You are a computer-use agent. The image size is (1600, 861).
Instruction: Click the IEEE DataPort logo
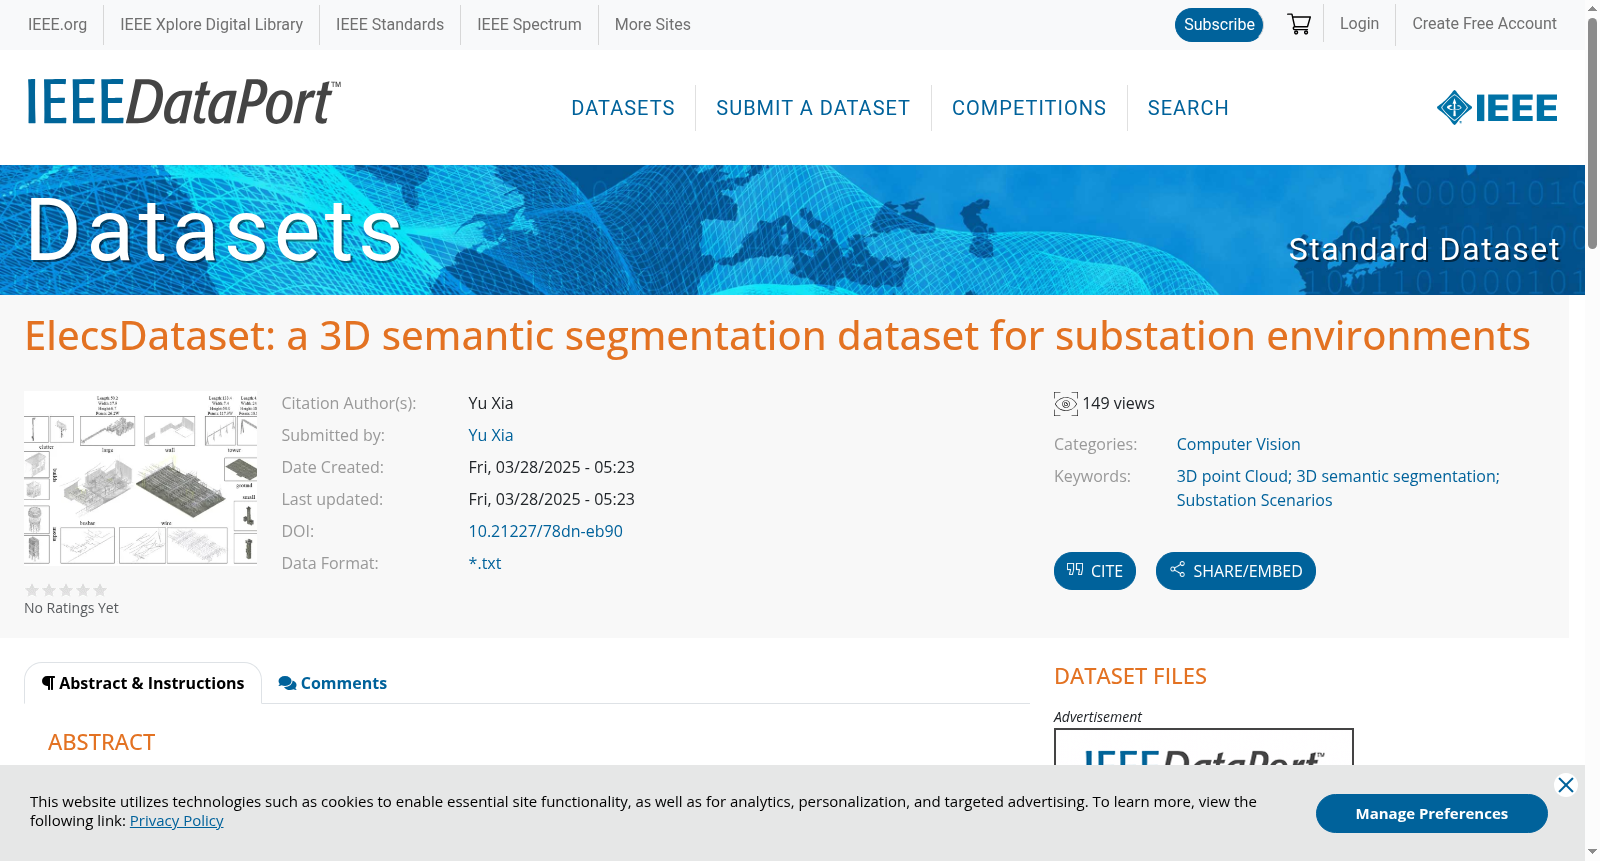[183, 102]
